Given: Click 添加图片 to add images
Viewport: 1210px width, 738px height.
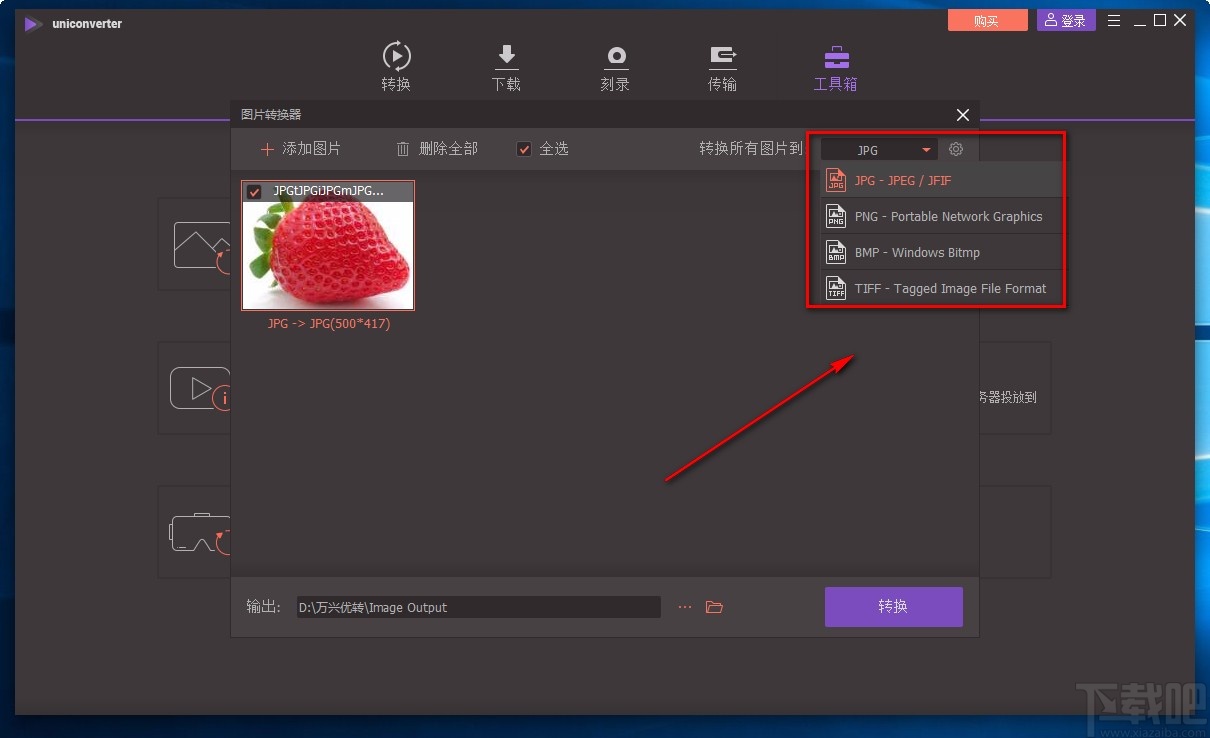Looking at the screenshot, I should [x=301, y=149].
